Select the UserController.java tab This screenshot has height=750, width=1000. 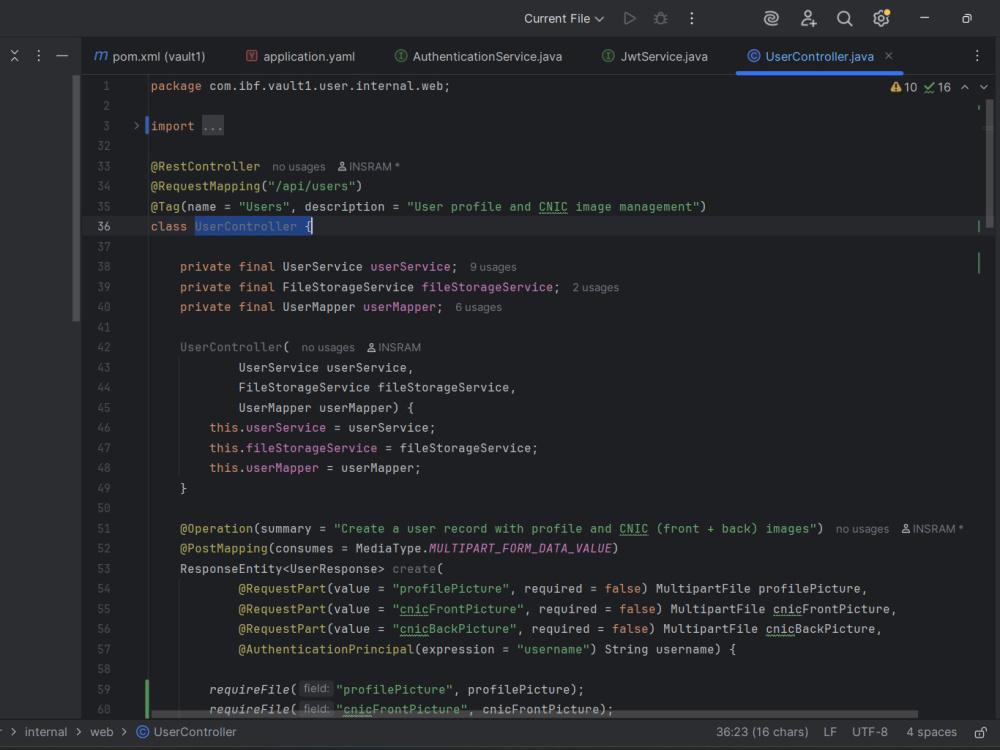click(811, 56)
